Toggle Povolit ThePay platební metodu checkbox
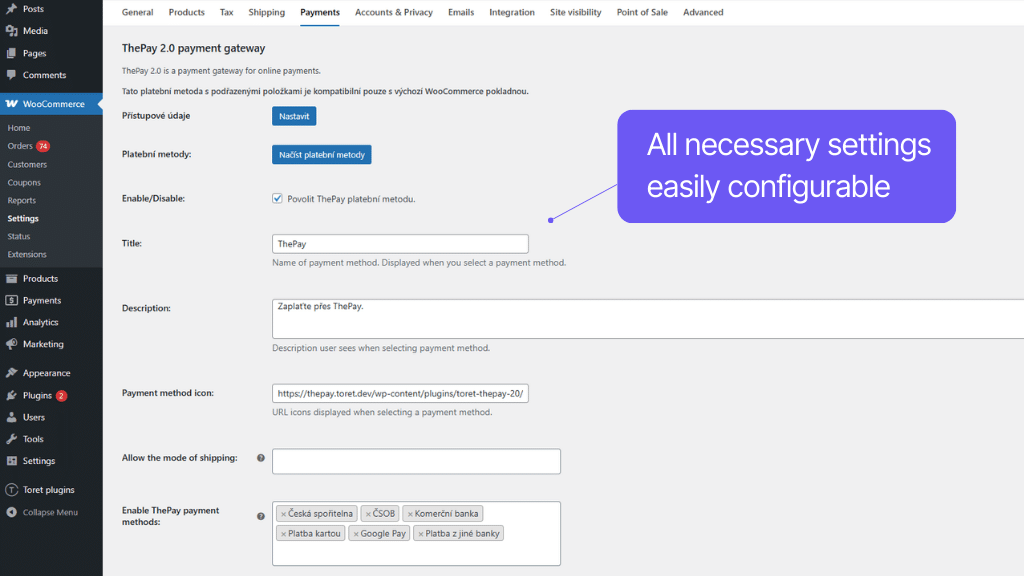Screen dimensions: 1024x576 [x=278, y=199]
